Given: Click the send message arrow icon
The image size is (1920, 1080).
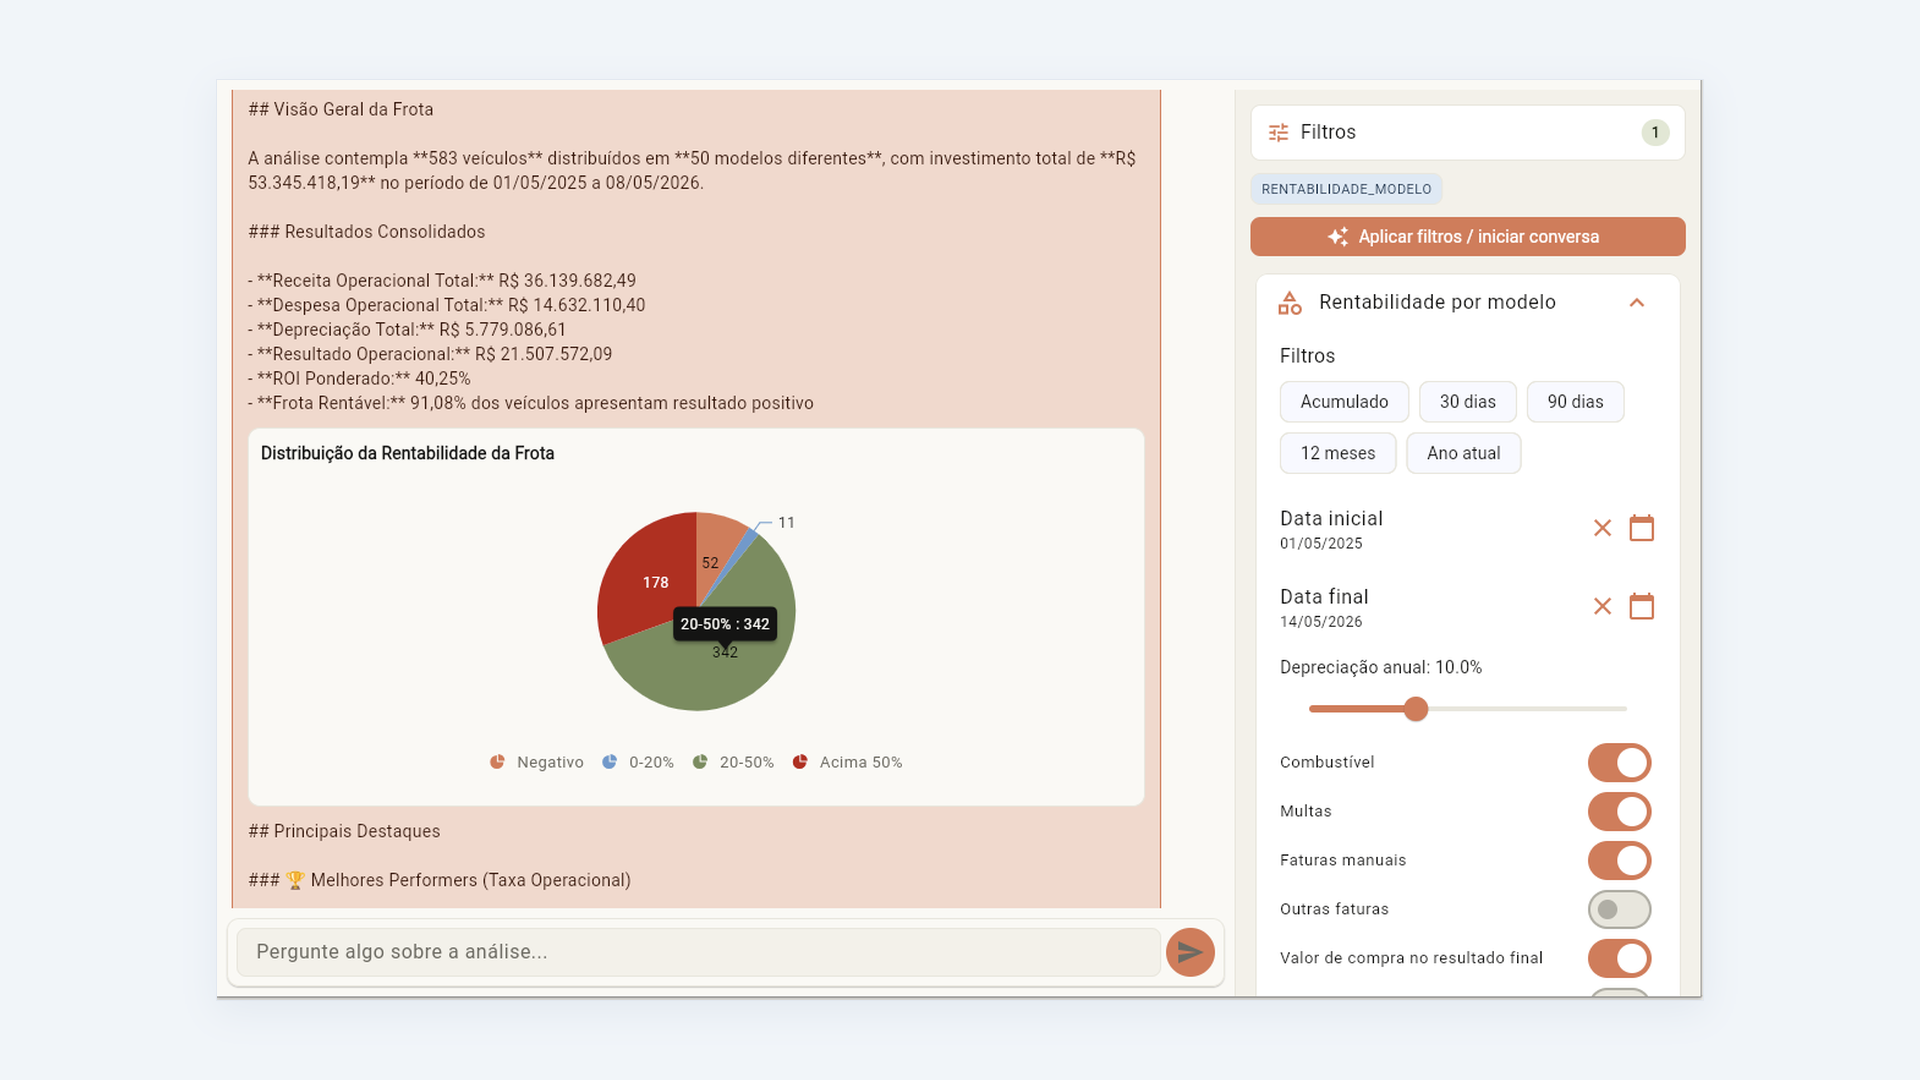Looking at the screenshot, I should click(x=1190, y=952).
